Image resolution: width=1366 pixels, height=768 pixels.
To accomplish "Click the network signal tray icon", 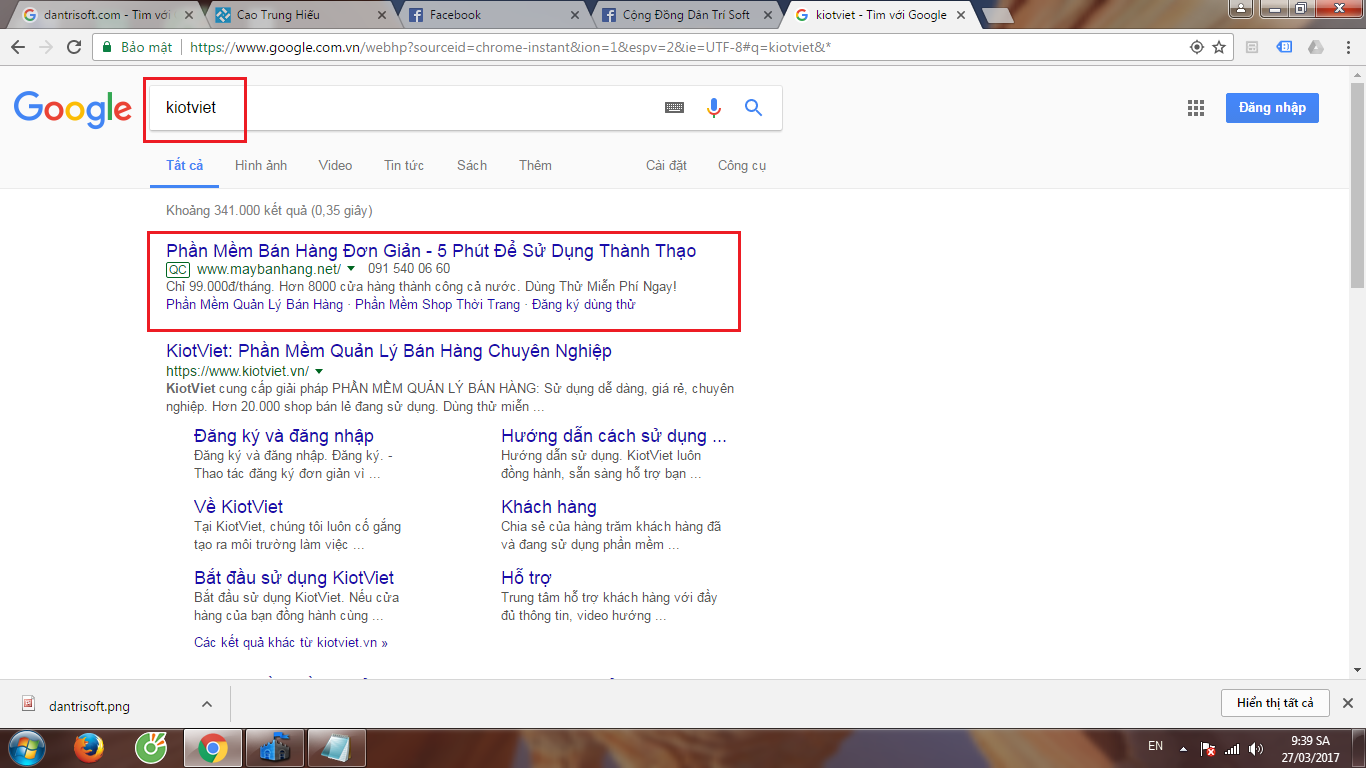I will click(1232, 748).
